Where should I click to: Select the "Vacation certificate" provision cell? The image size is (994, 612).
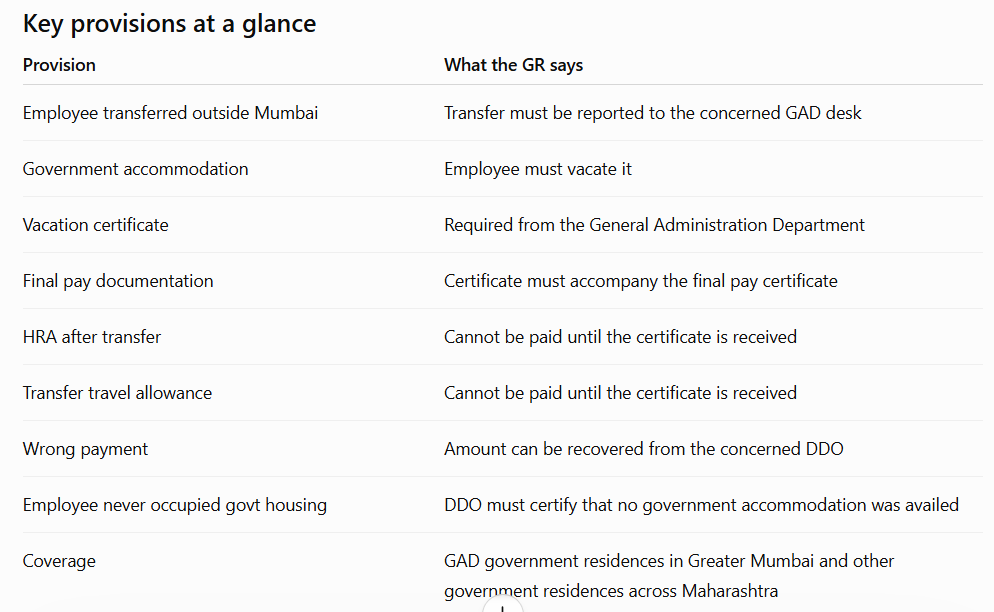tap(96, 225)
